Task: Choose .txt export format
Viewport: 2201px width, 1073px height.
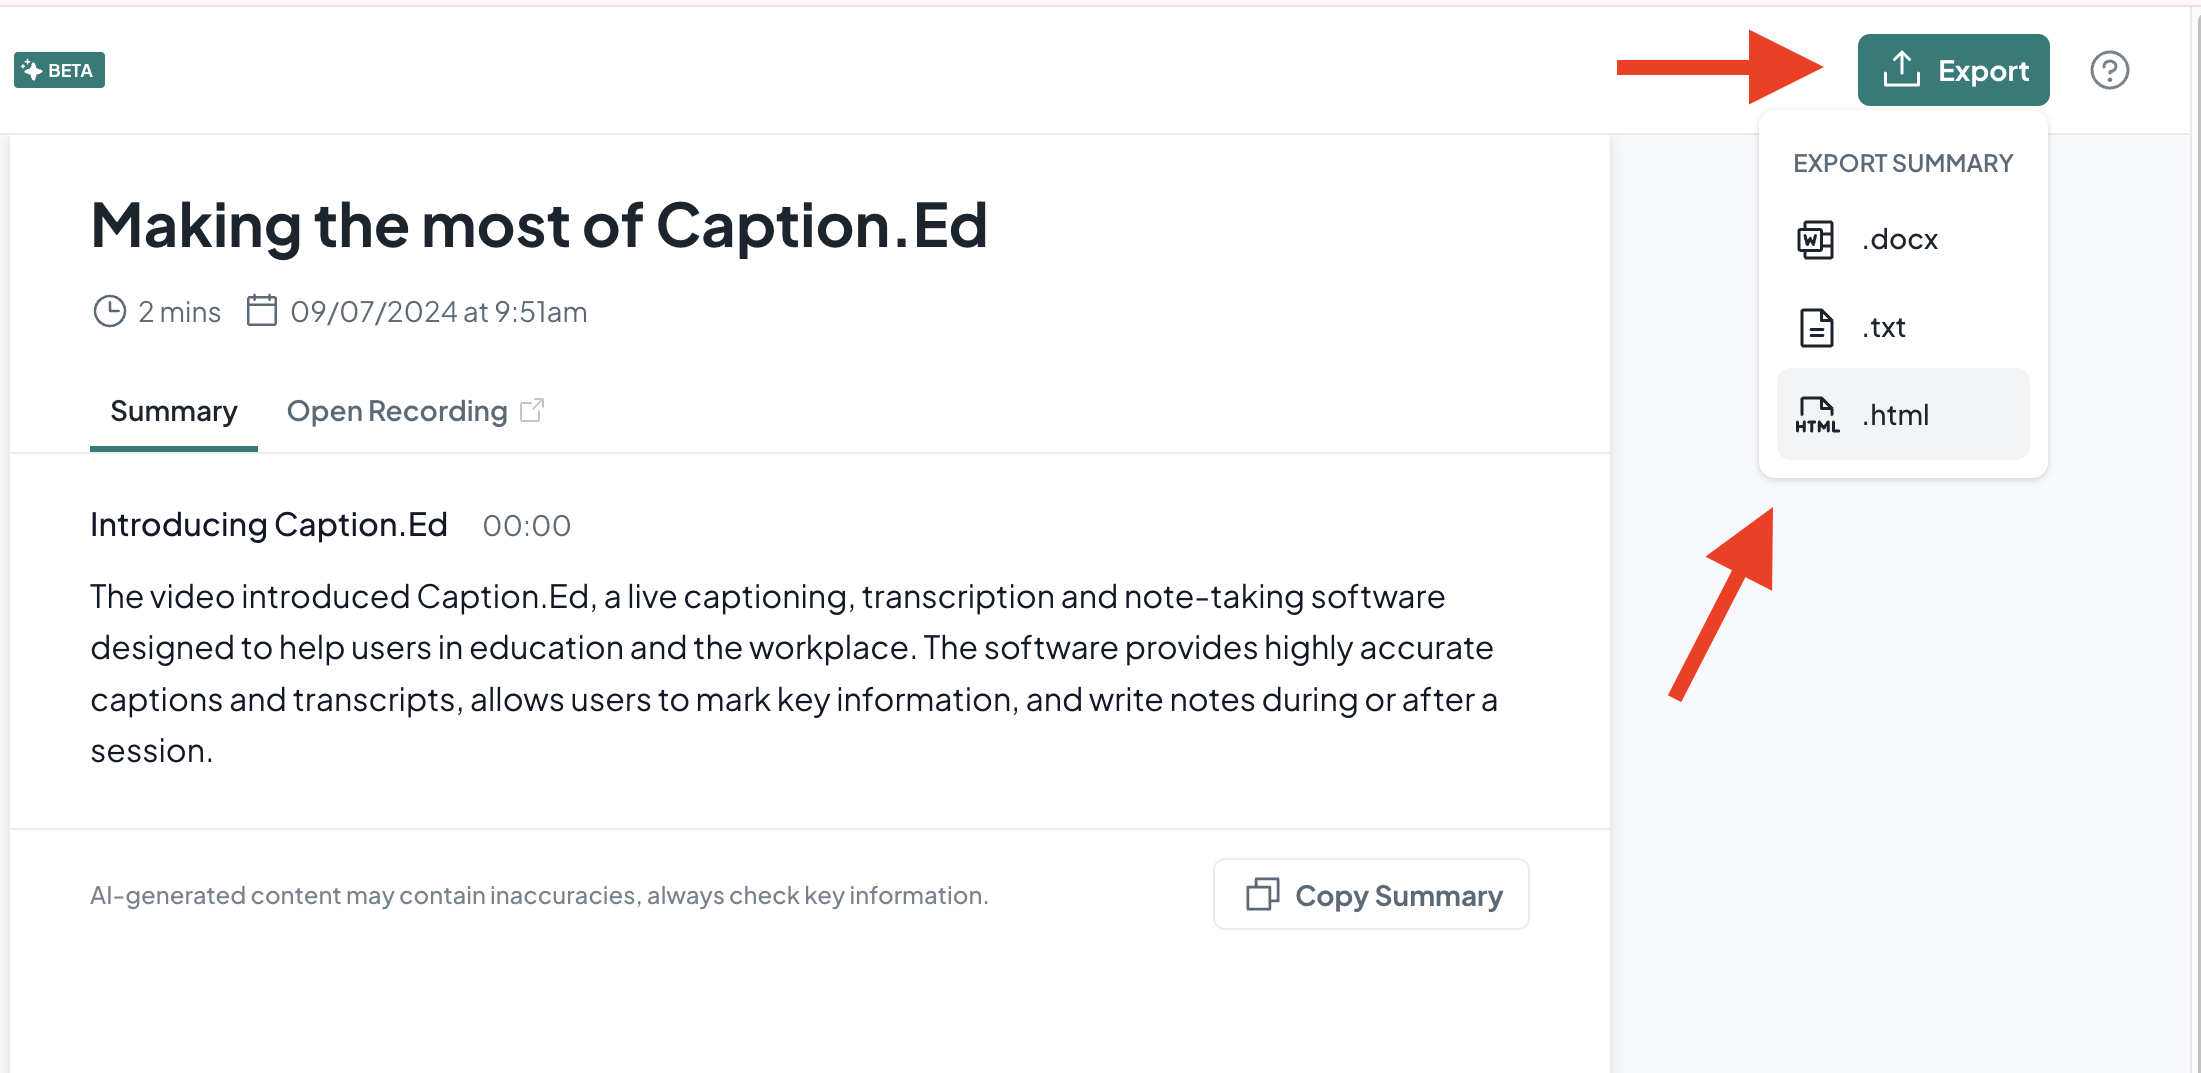Action: (1903, 328)
